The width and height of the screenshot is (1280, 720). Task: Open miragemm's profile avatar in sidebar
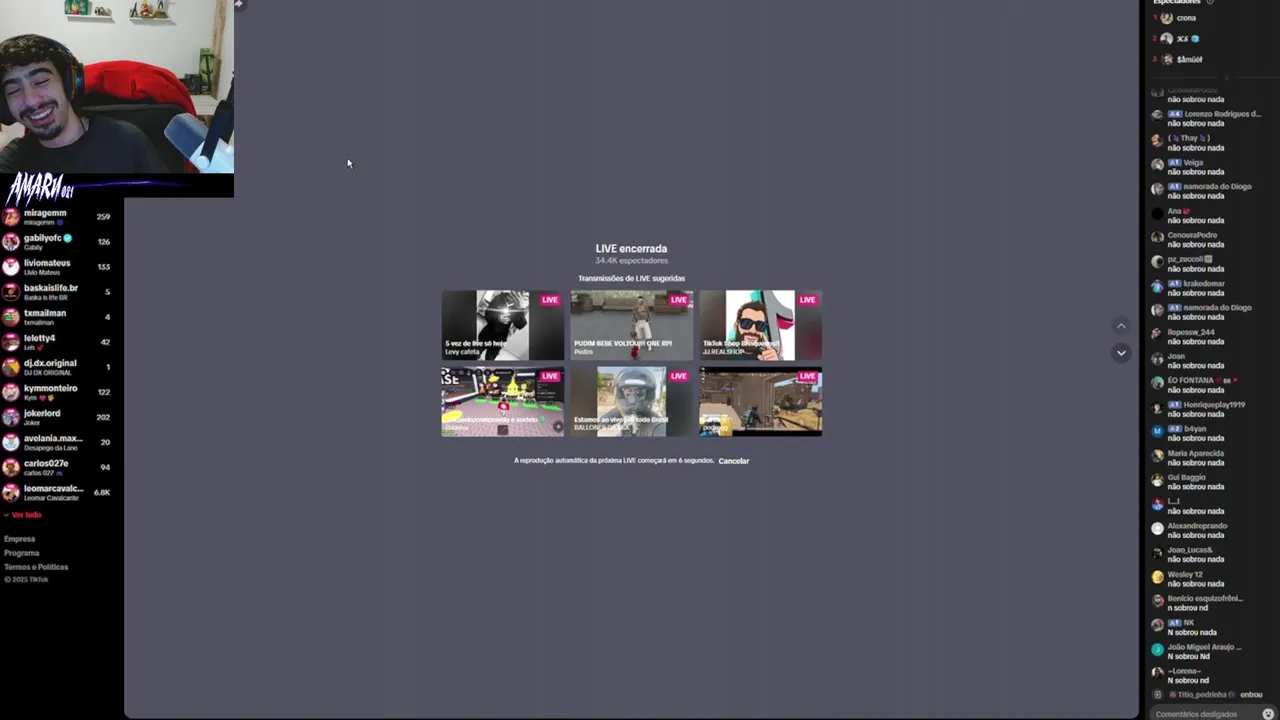[x=11, y=216]
